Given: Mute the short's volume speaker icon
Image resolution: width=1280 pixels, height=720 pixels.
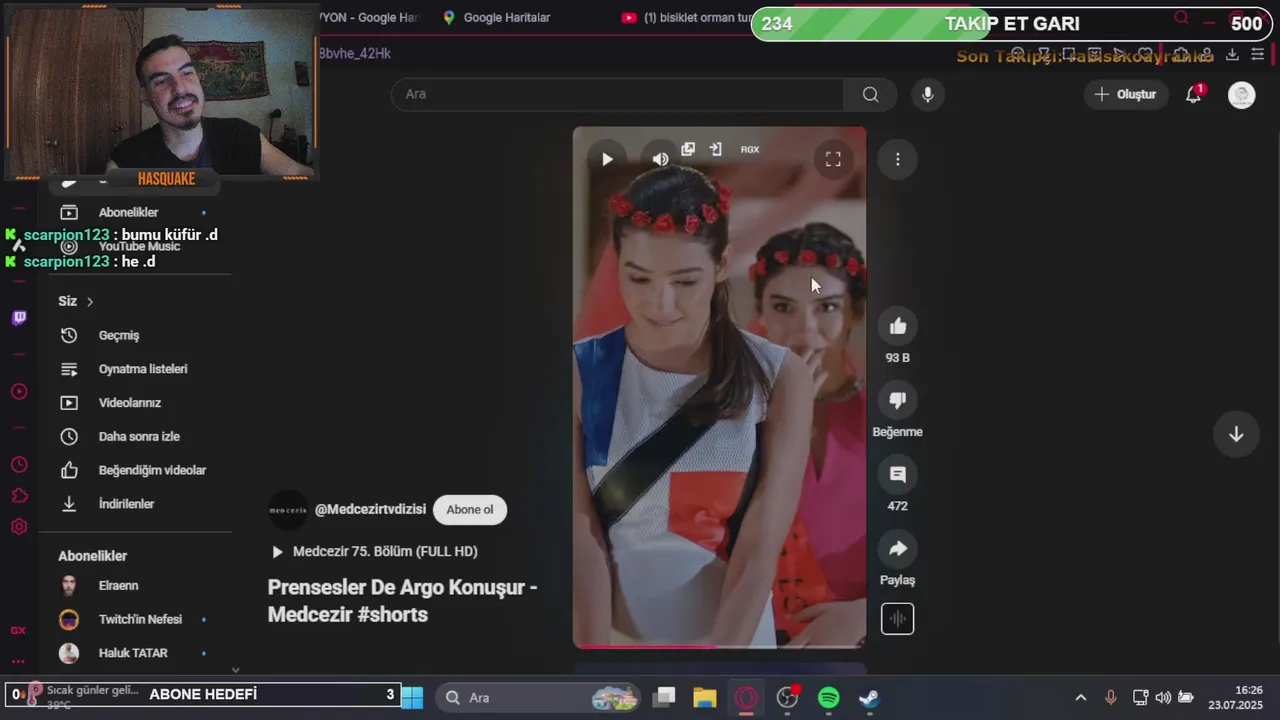Looking at the screenshot, I should click(660, 159).
